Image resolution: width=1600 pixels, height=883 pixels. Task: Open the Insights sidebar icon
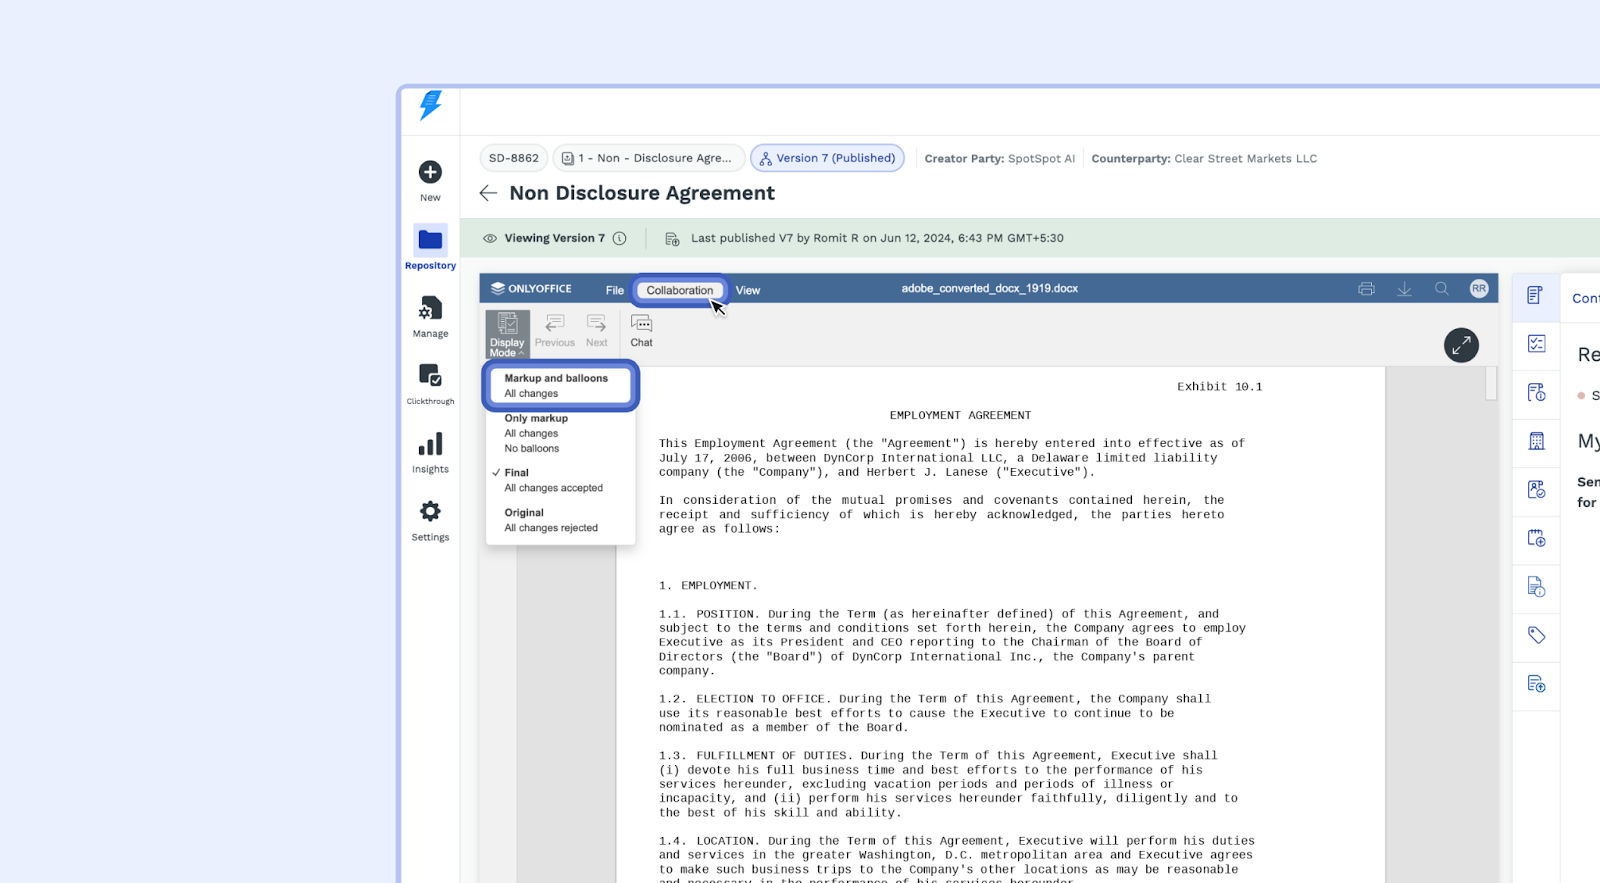[x=430, y=452]
